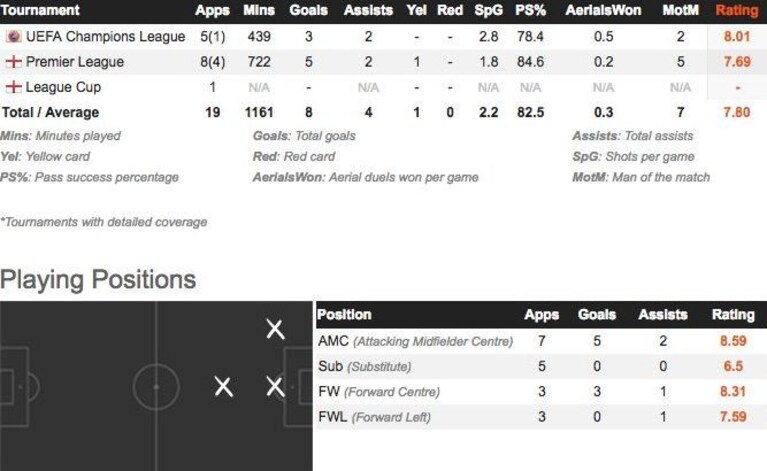Sort tournament table by AerialsWon column
This screenshot has height=471, width=767.
(603, 10)
